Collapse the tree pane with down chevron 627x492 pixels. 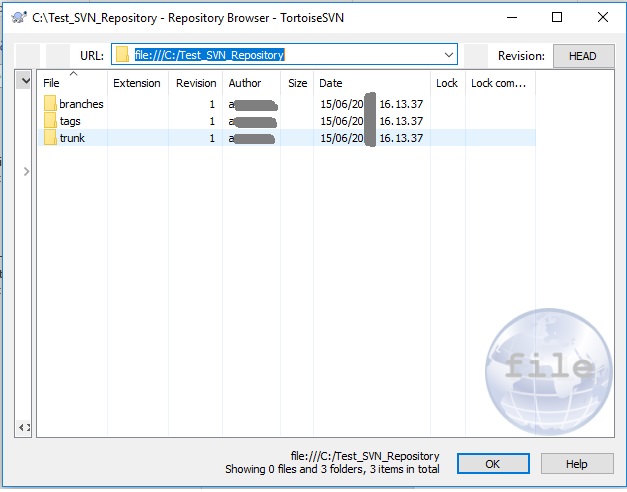[x=26, y=81]
